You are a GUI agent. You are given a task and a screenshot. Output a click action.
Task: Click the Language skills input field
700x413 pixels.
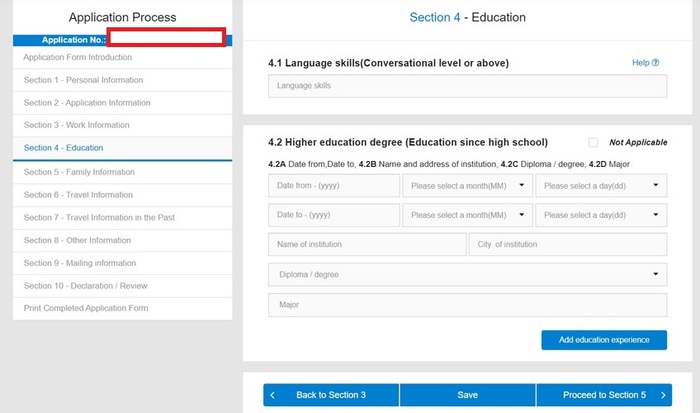tap(467, 86)
